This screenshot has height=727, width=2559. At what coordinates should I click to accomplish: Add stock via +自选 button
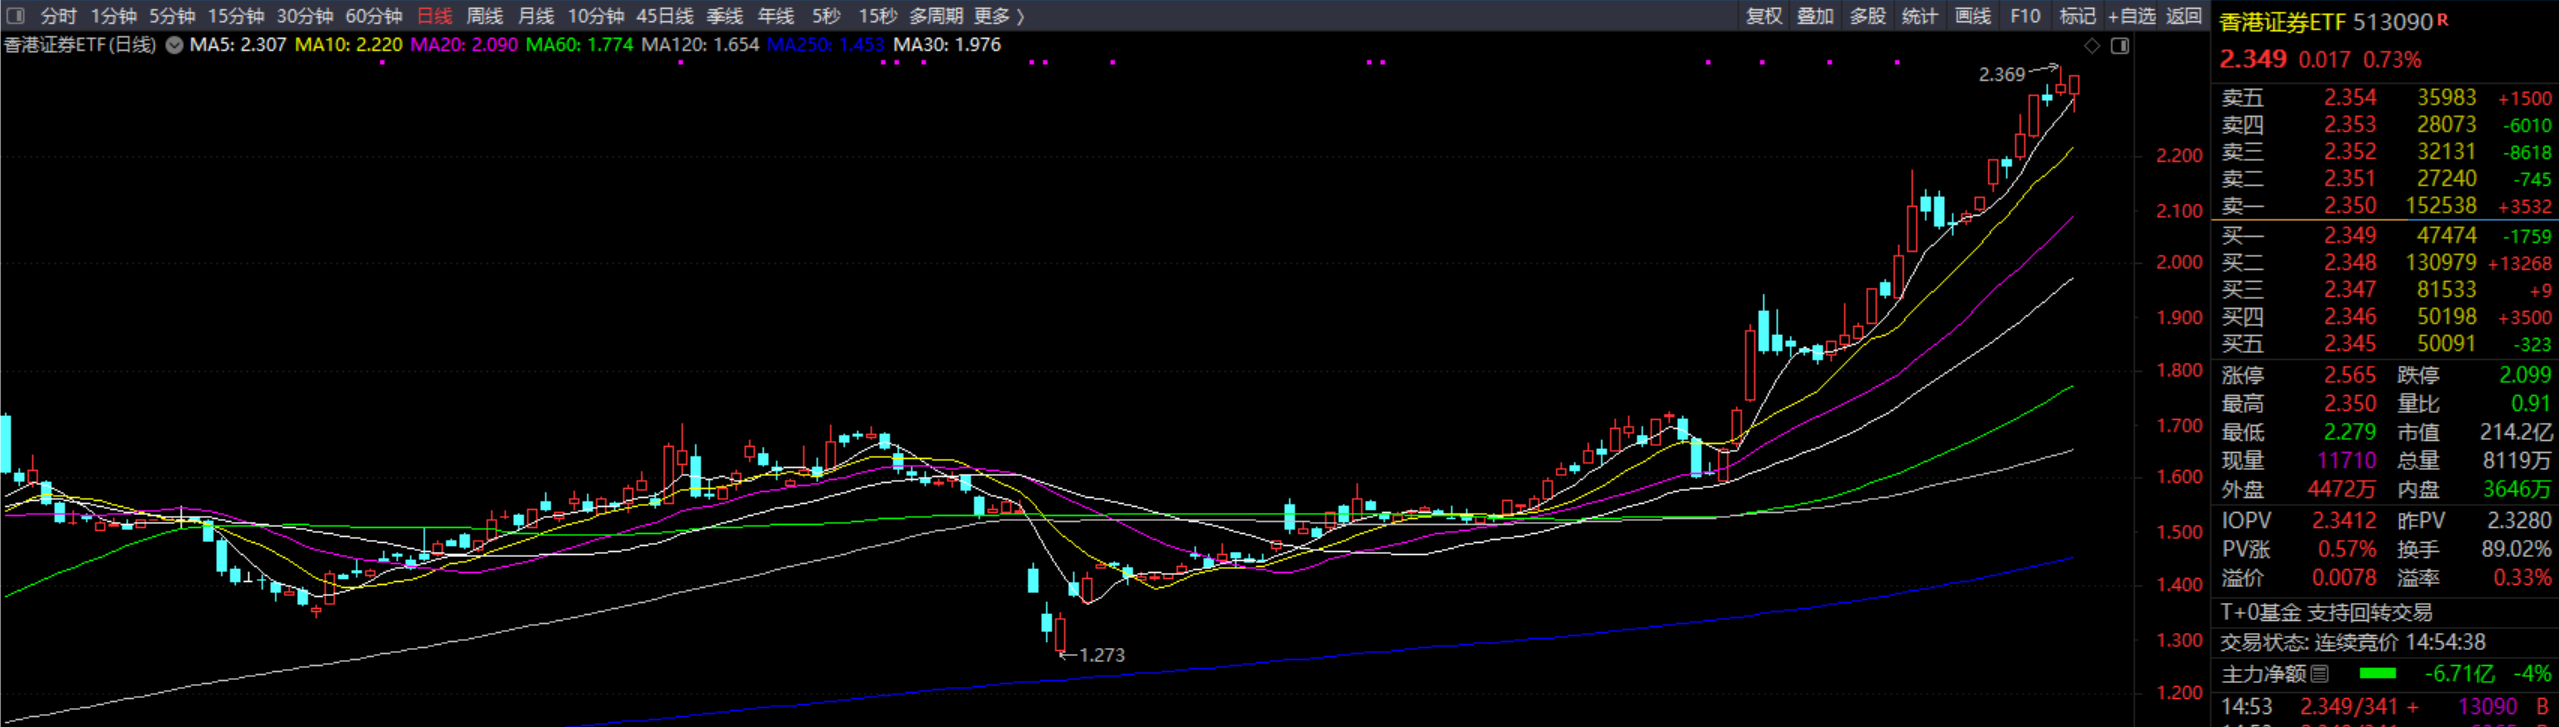[x=2131, y=16]
